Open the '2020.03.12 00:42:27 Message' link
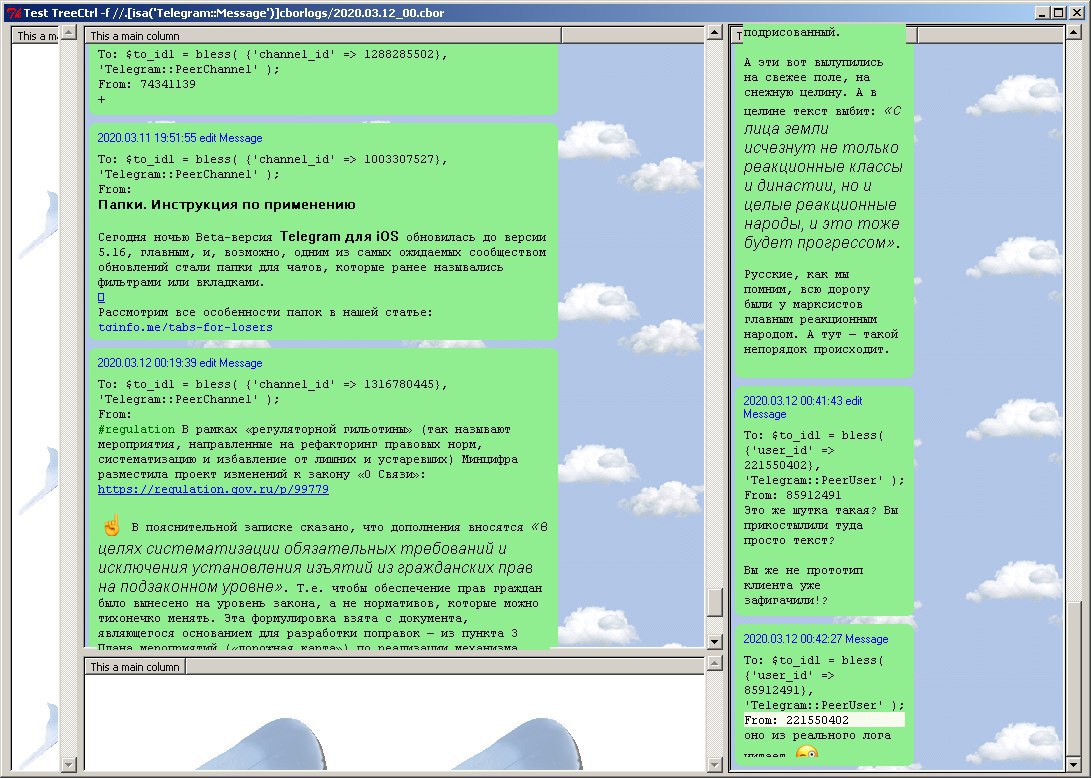Screen dimensions: 1091x778 click(815, 639)
